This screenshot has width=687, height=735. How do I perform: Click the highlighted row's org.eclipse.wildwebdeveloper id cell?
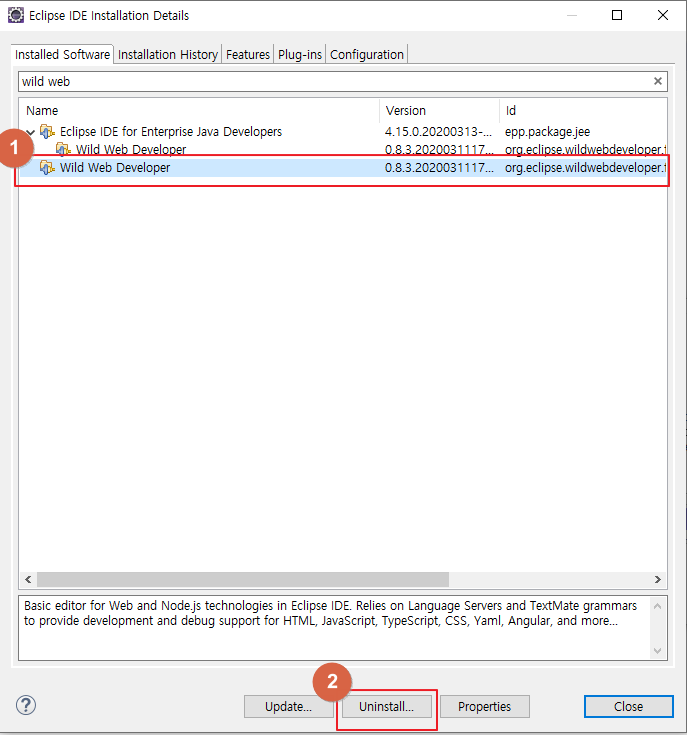pyautogui.click(x=585, y=167)
